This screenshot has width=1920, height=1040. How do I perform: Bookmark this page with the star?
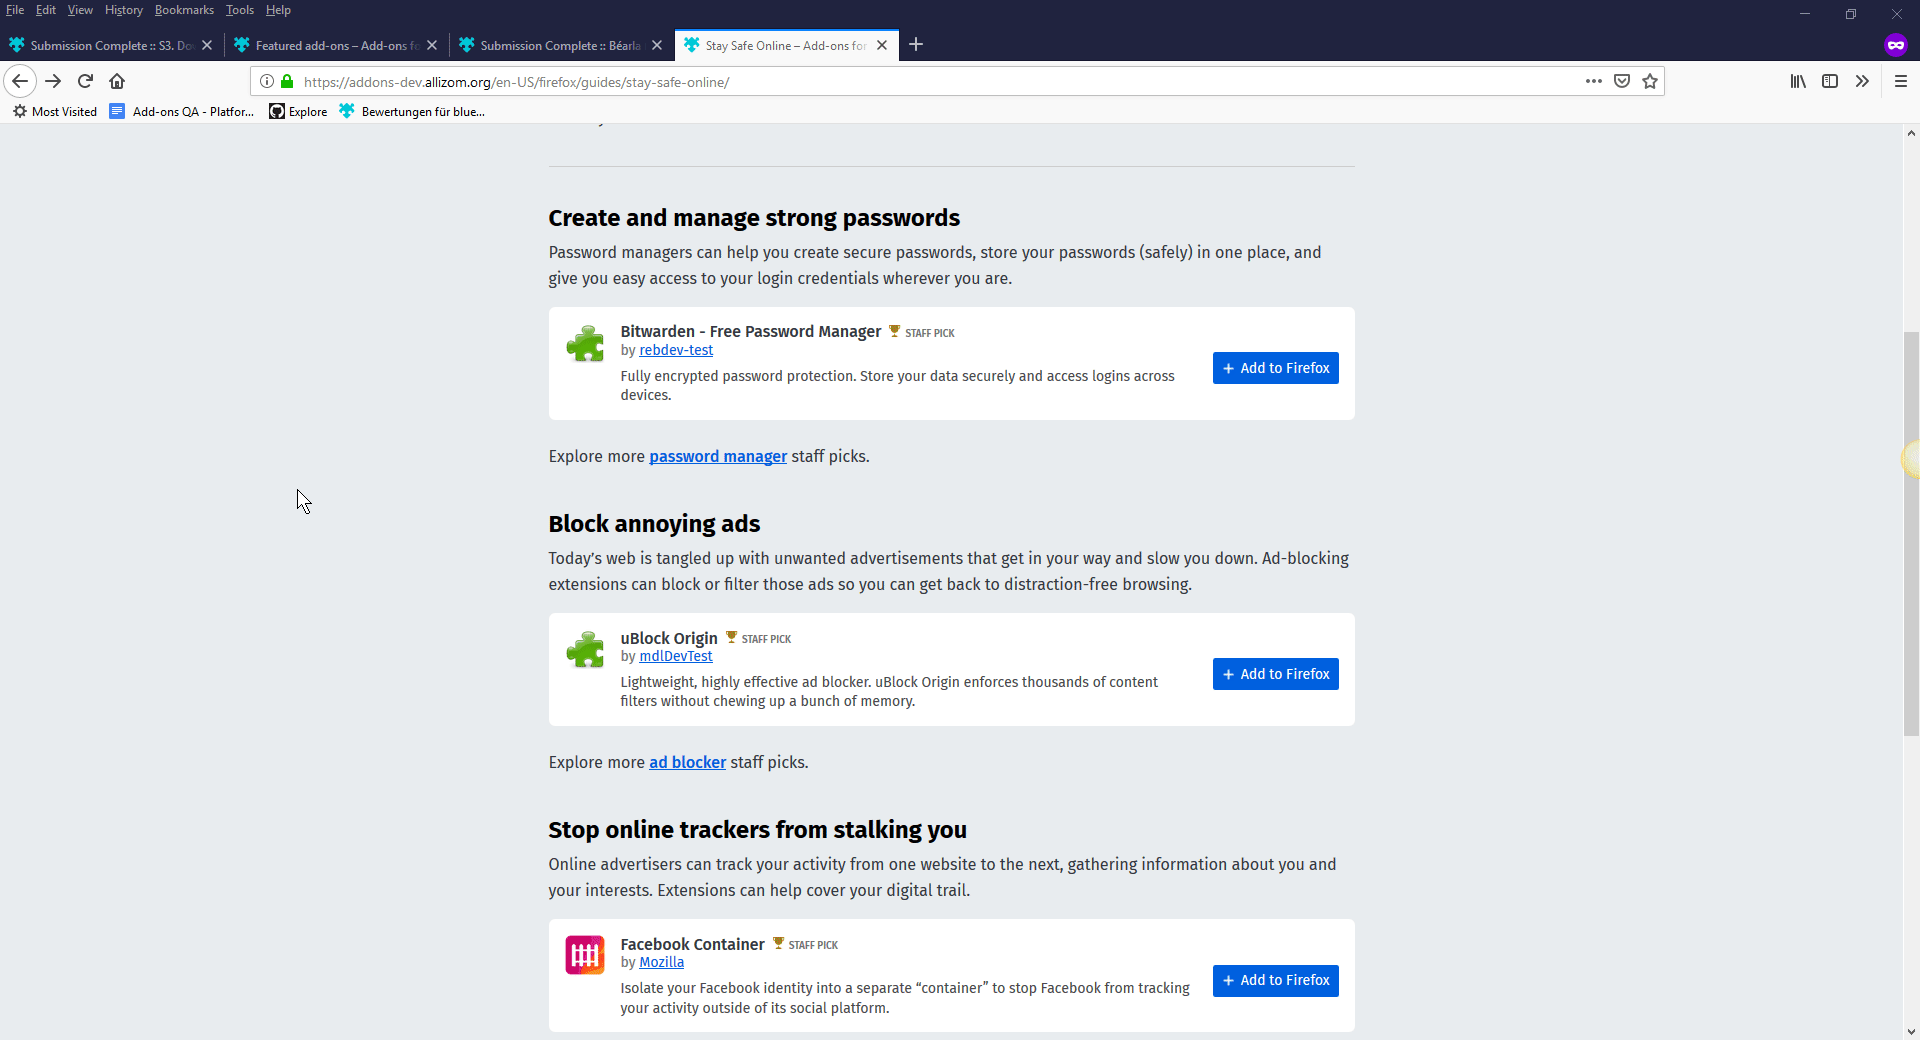click(1650, 81)
